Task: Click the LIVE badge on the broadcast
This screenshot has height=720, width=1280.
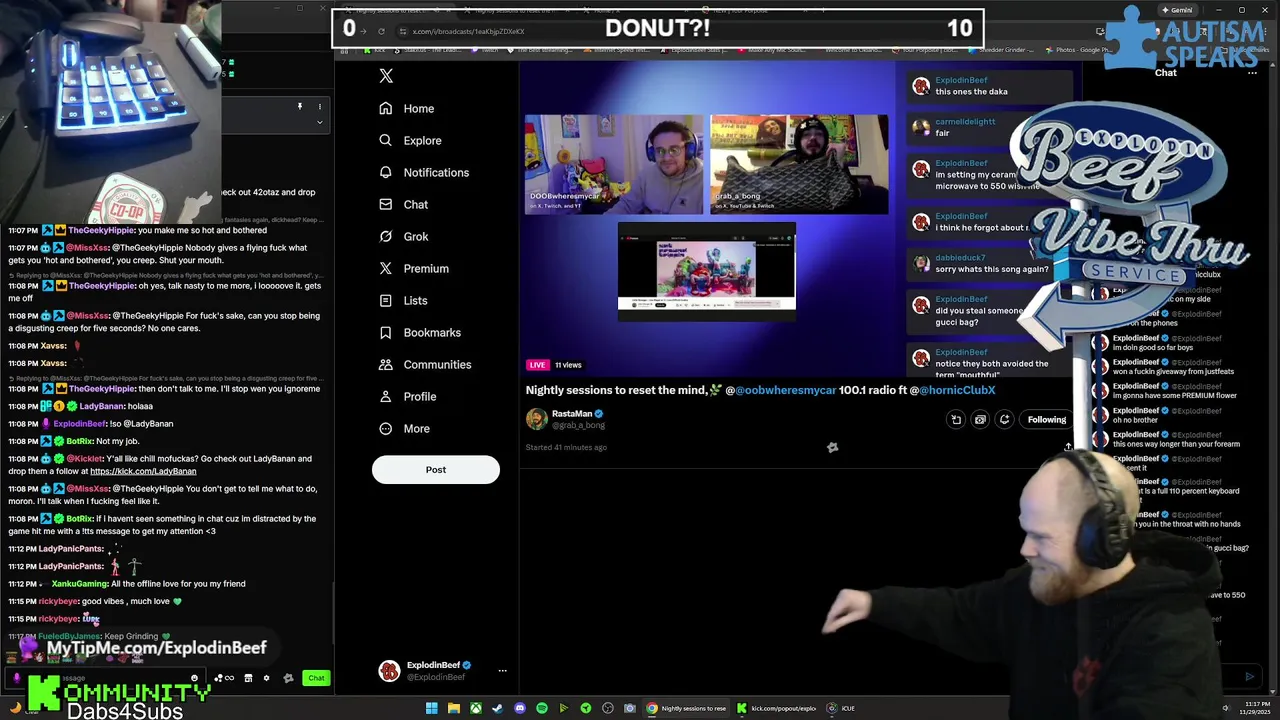Action: click(x=538, y=365)
